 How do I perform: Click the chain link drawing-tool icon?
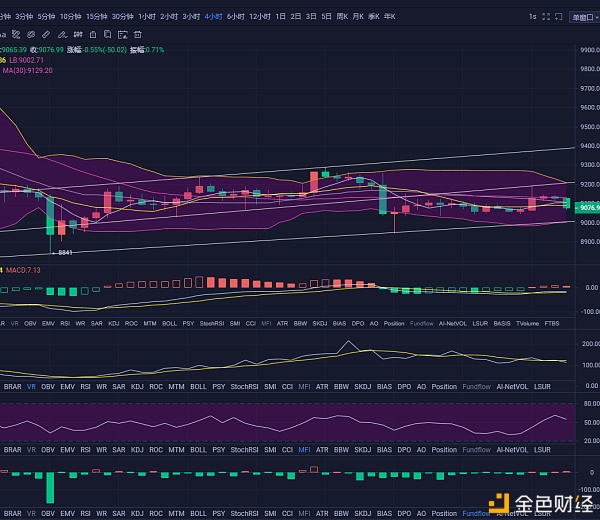(31, 35)
